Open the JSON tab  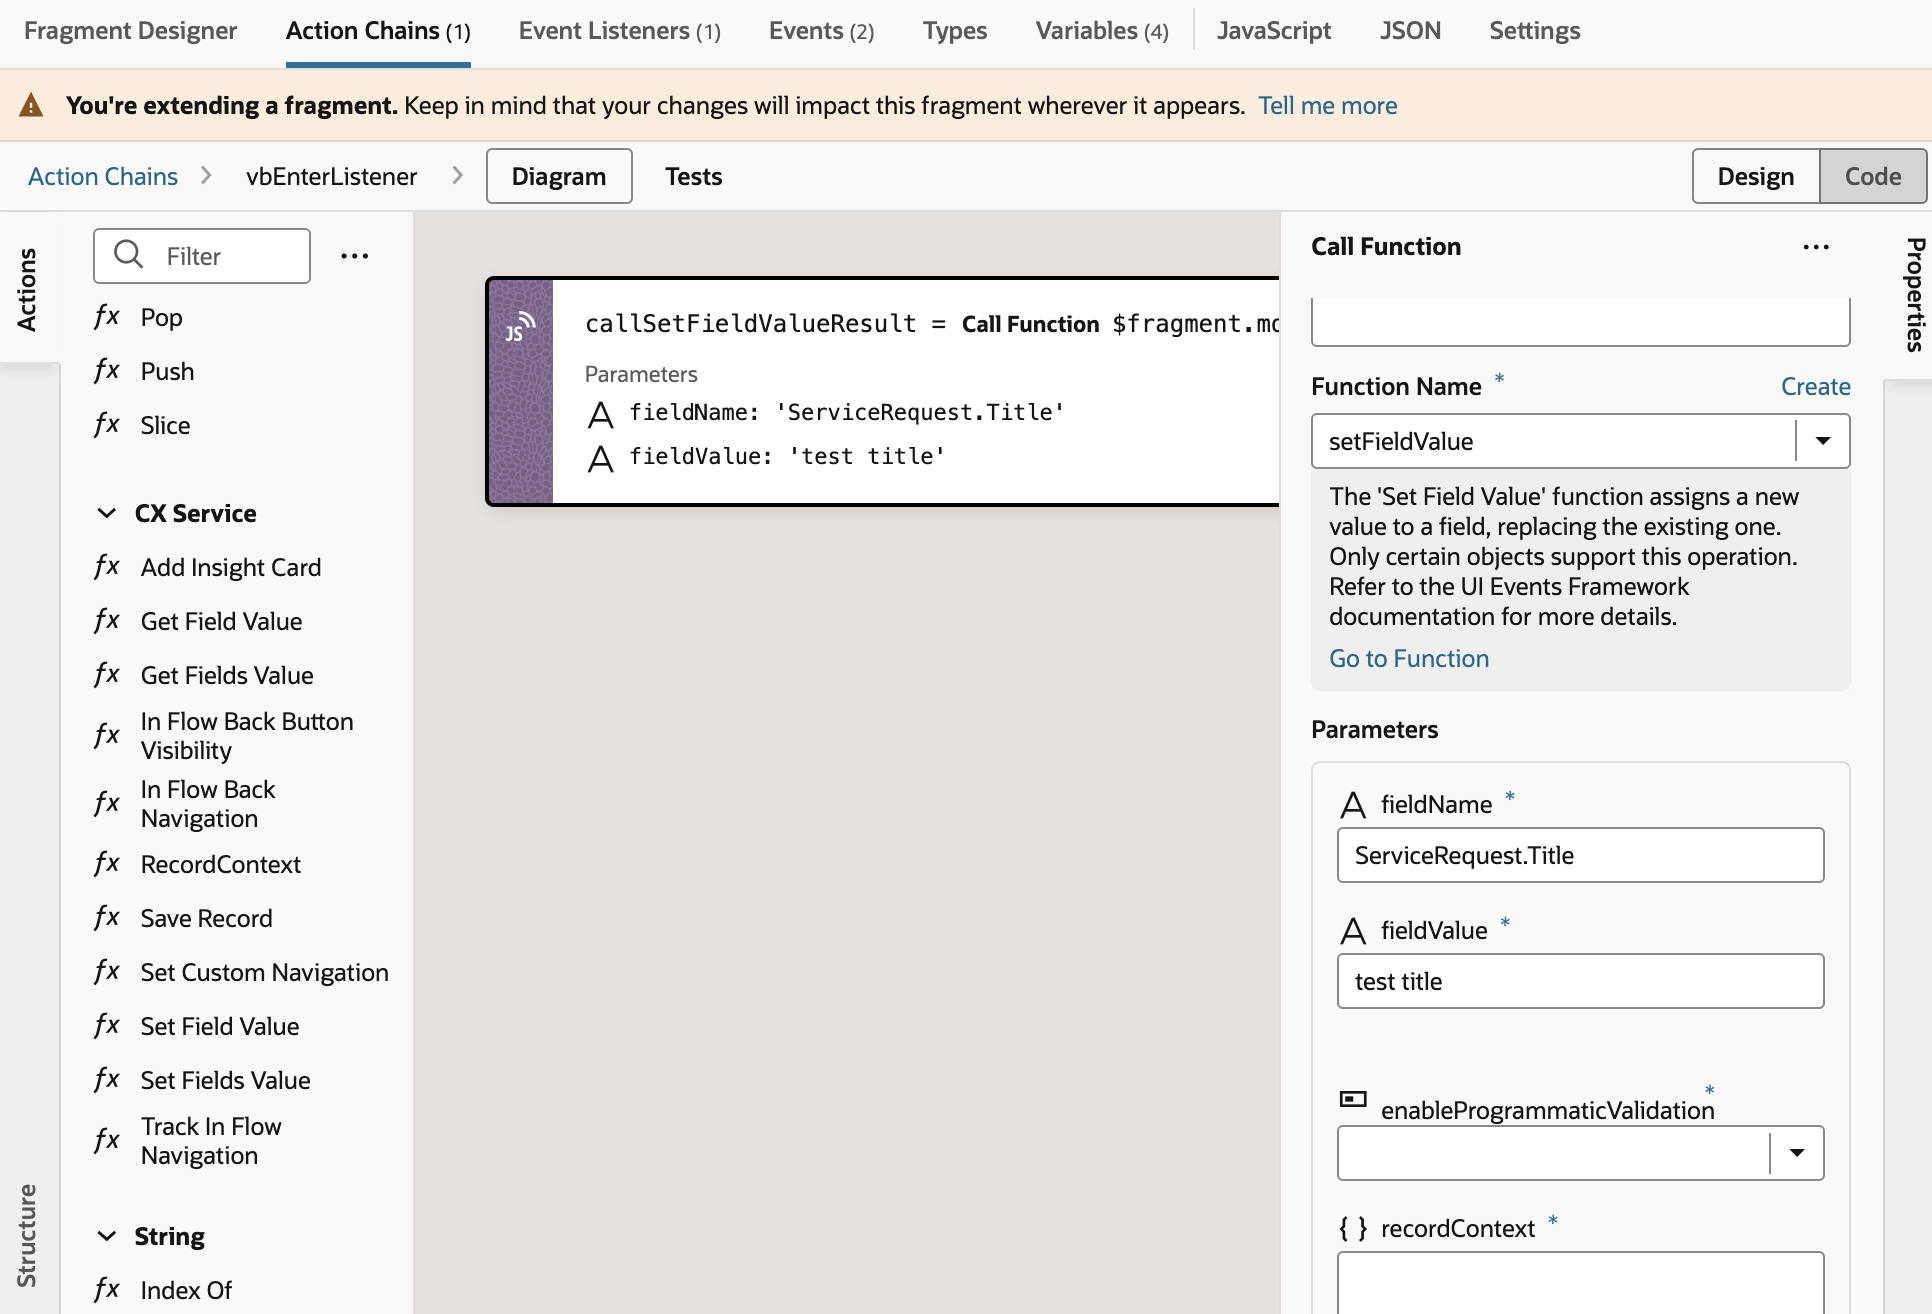pyautogui.click(x=1411, y=31)
